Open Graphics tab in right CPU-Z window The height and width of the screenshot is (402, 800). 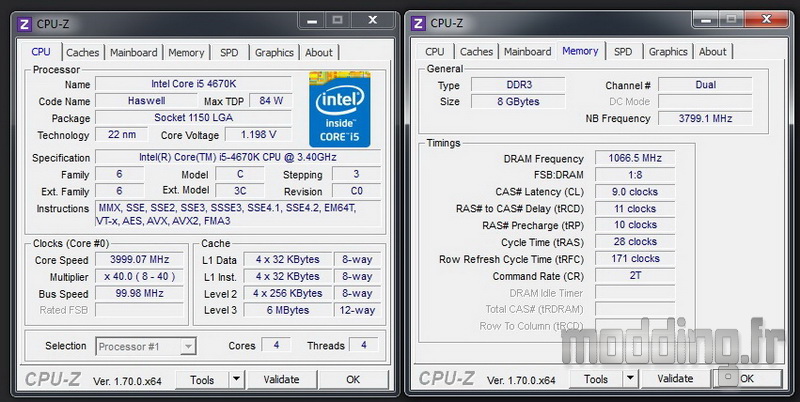668,52
